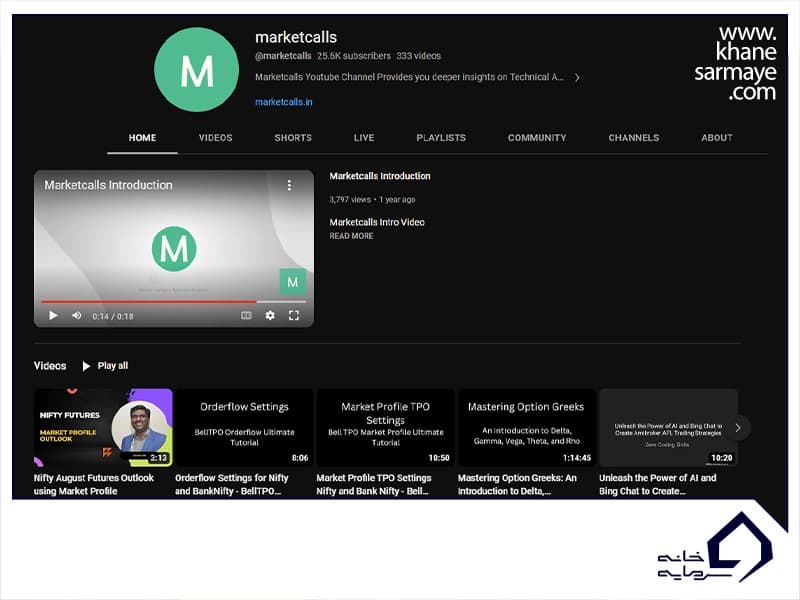Screen dimensions: 800x600
Task: Click the Marketcalls Youtube Channel description text
Action: click(409, 77)
